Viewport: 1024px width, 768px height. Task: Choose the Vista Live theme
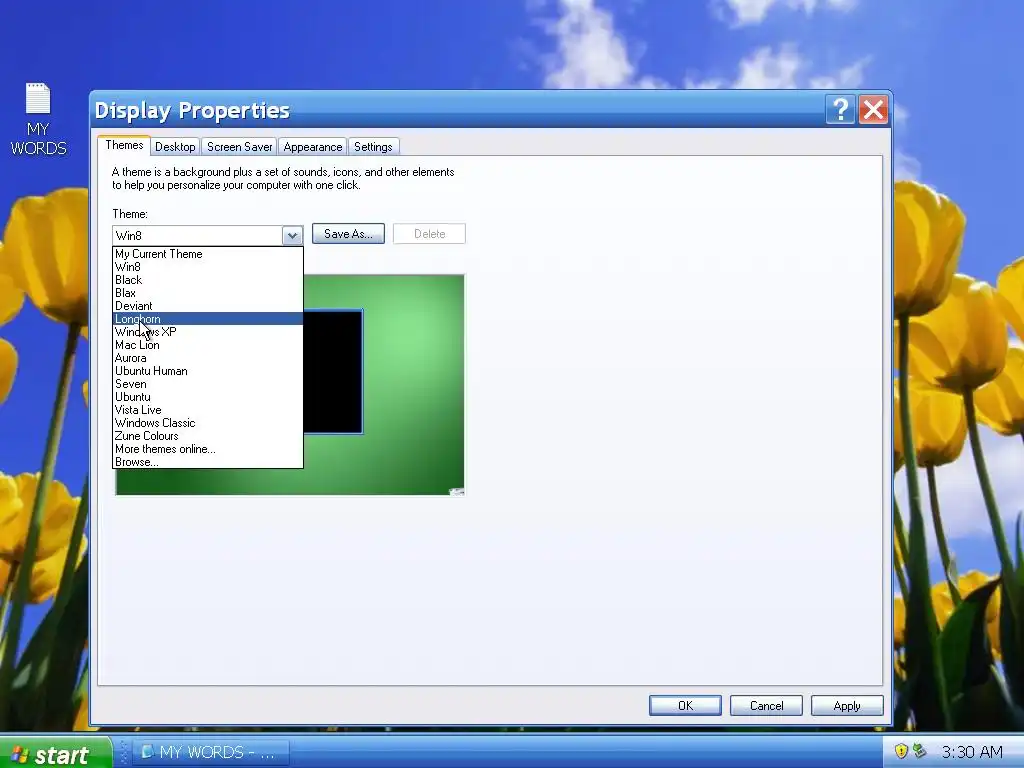coord(208,410)
